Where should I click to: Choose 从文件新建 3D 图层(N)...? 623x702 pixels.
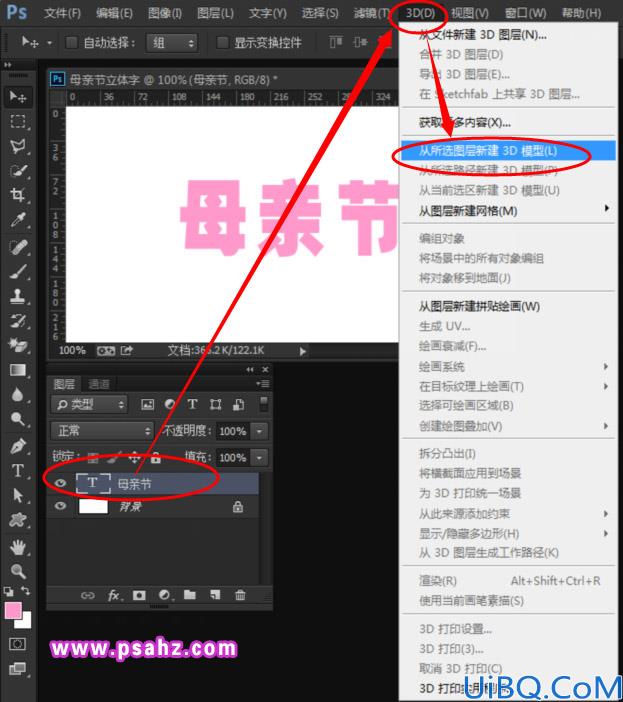point(508,34)
